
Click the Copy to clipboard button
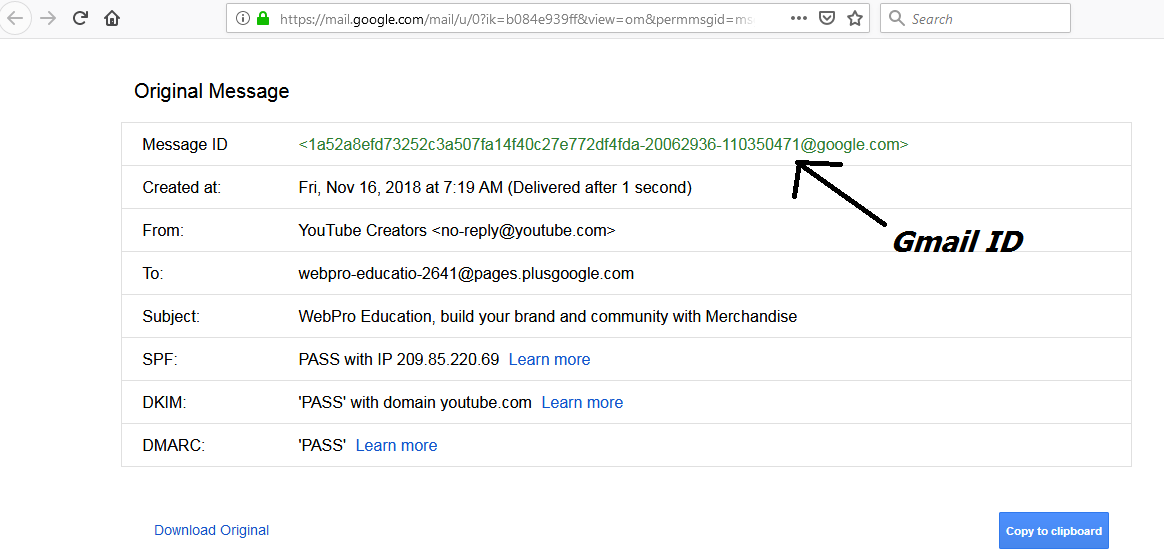tap(1053, 531)
